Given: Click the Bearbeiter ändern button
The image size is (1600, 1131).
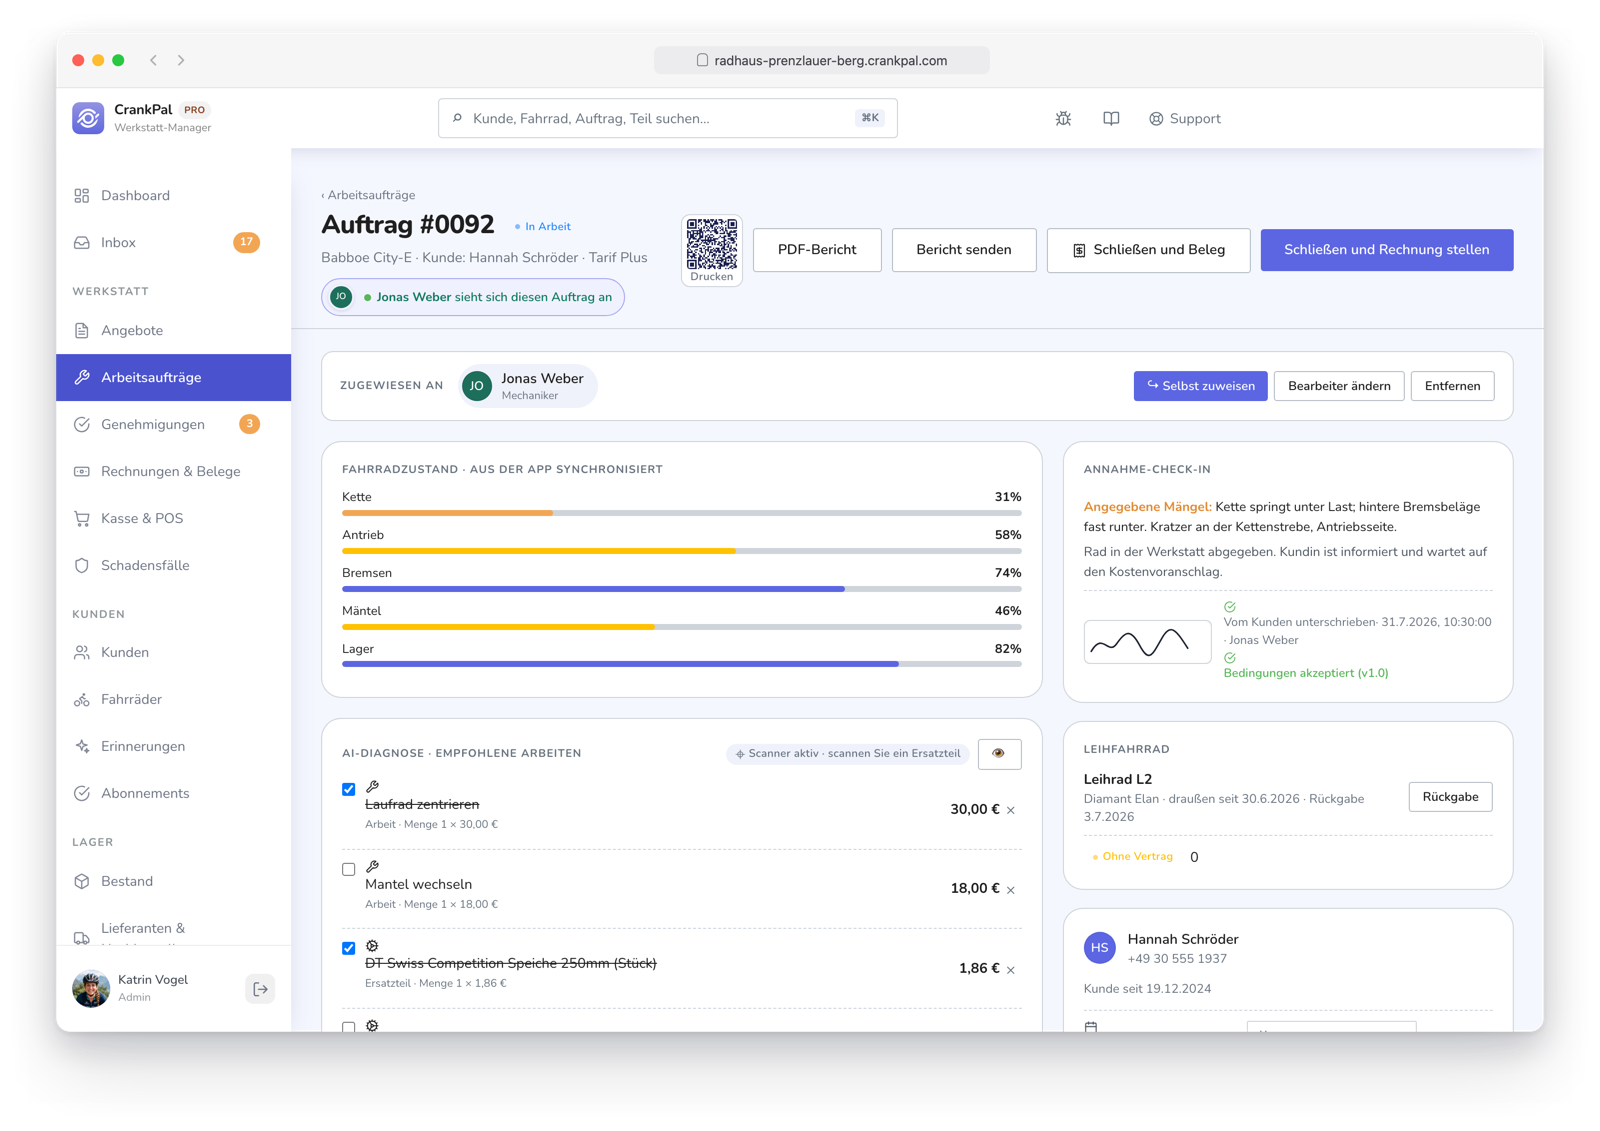Looking at the screenshot, I should [1339, 386].
